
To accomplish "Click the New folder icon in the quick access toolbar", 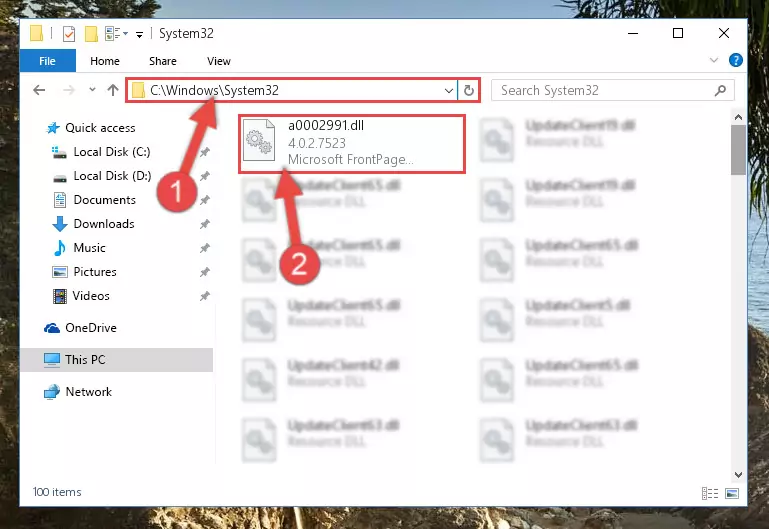I will [91, 34].
